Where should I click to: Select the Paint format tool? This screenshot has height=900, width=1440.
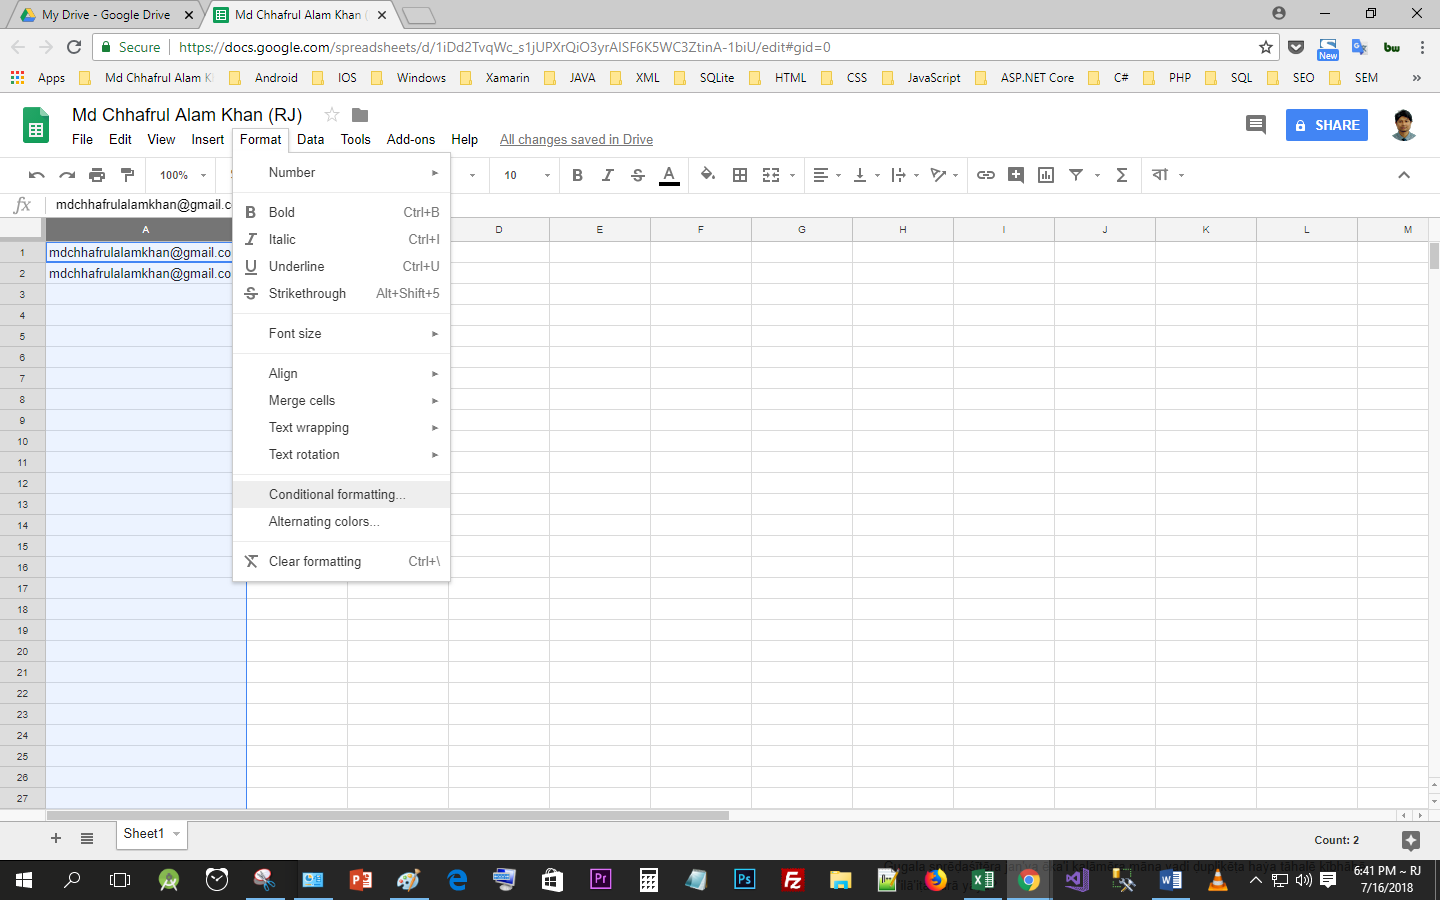pos(127,175)
